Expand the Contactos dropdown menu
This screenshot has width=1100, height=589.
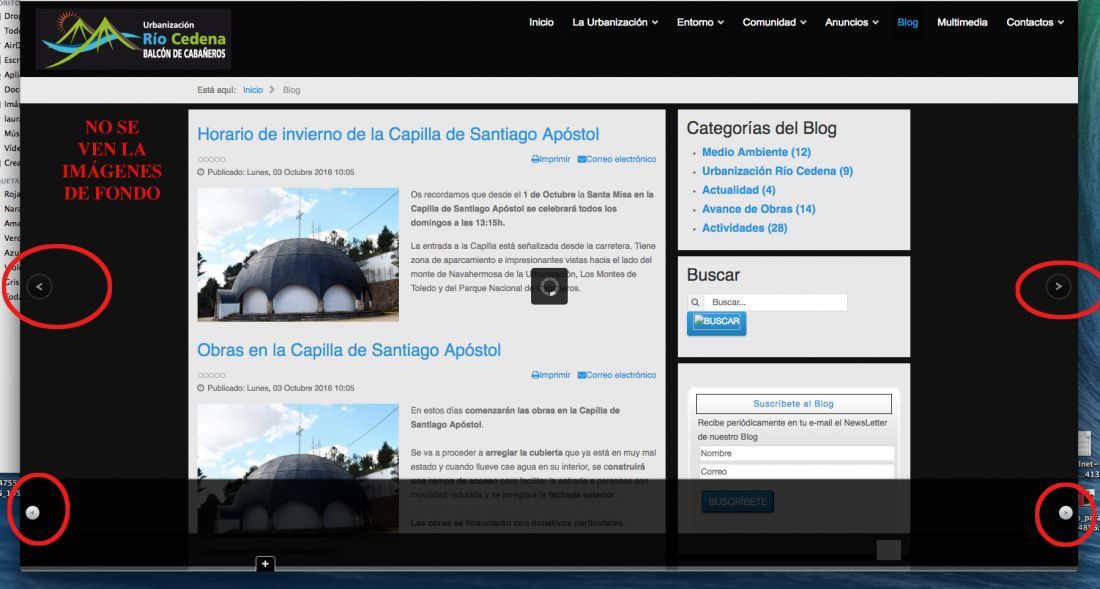[x=1035, y=22]
